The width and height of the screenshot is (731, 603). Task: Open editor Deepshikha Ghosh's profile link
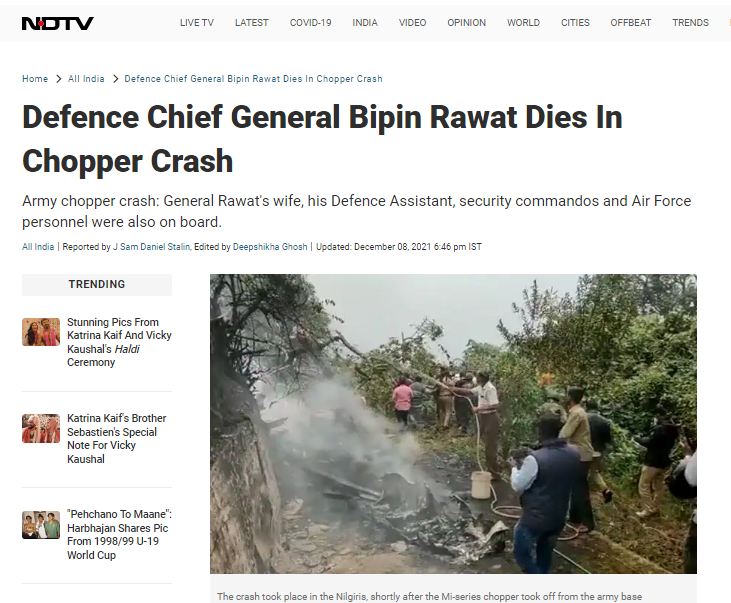click(x=270, y=247)
